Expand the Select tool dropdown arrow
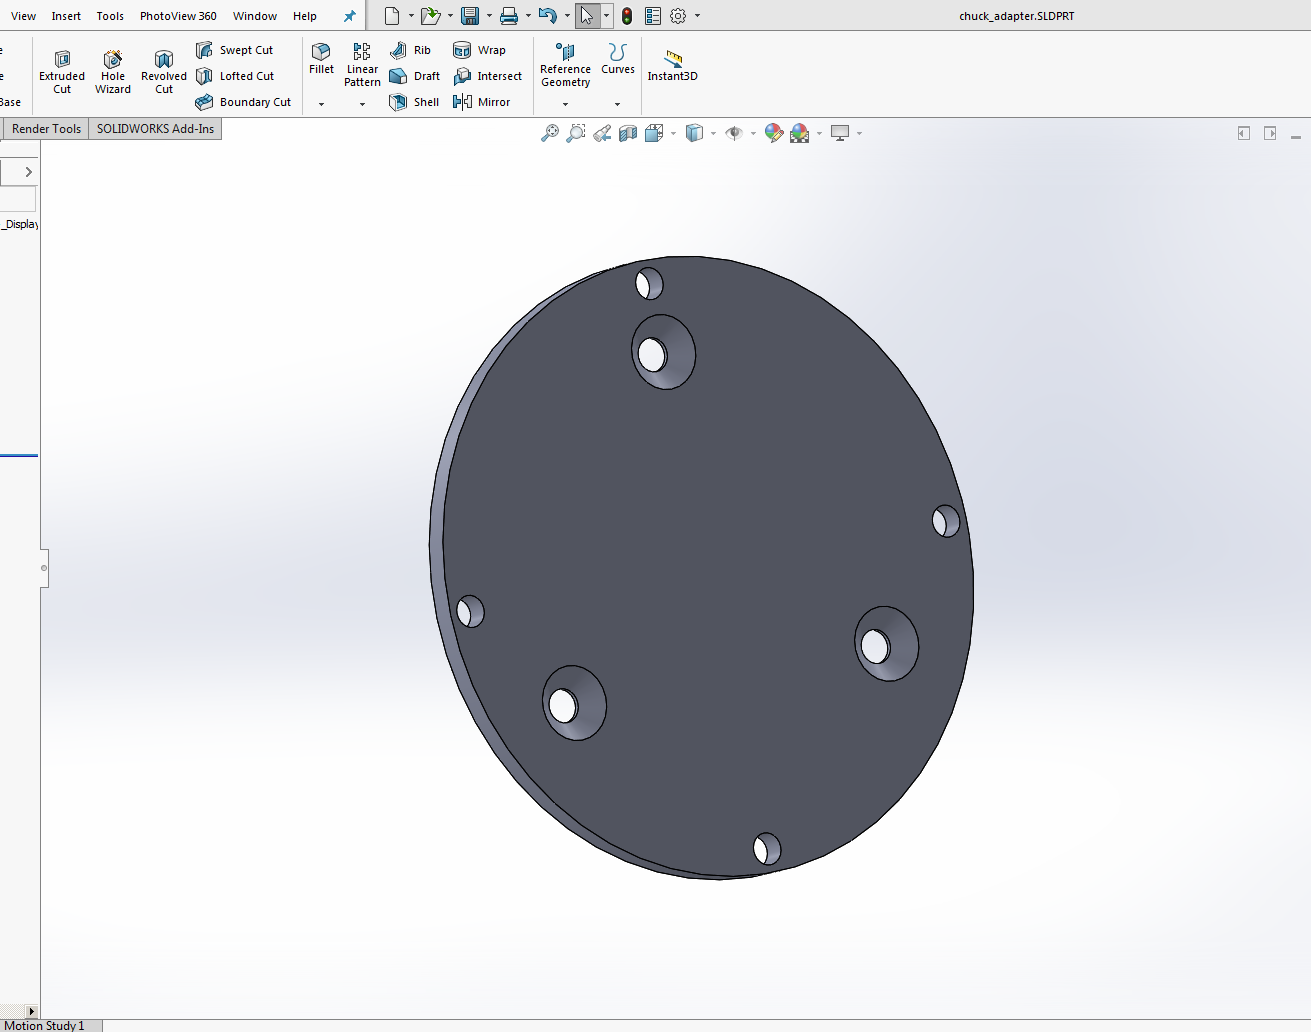Viewport: 1311px width, 1032px height. pos(606,16)
